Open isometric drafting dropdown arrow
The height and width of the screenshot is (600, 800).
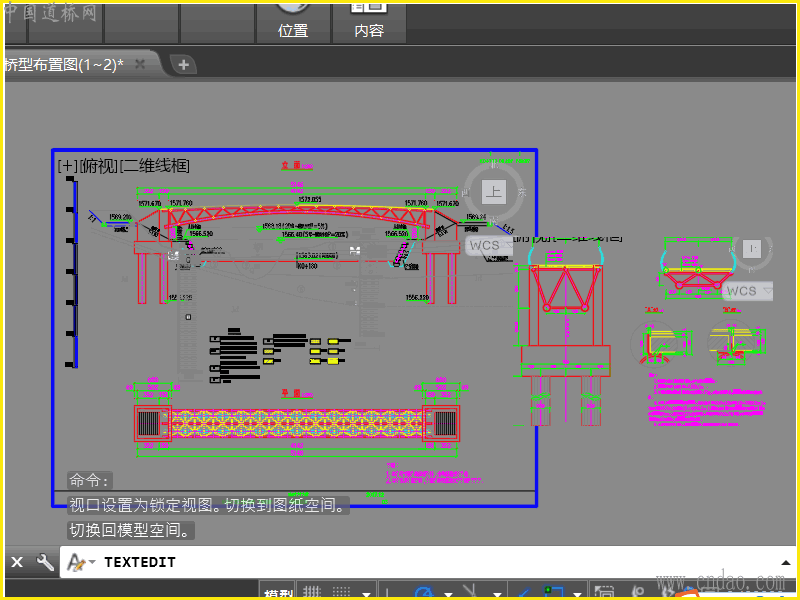[x=496, y=594]
